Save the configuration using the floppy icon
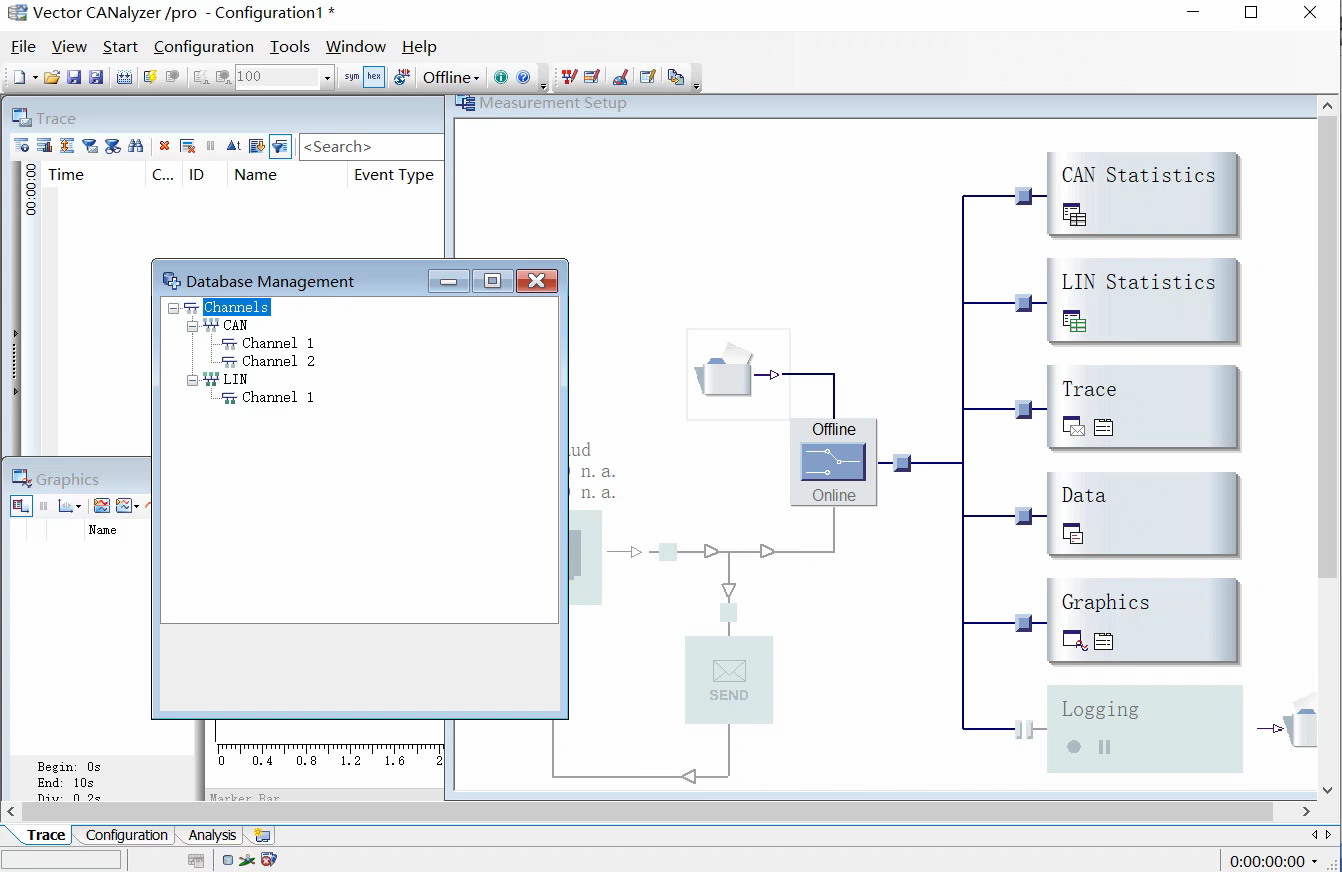This screenshot has height=872, width=1342. click(74, 77)
